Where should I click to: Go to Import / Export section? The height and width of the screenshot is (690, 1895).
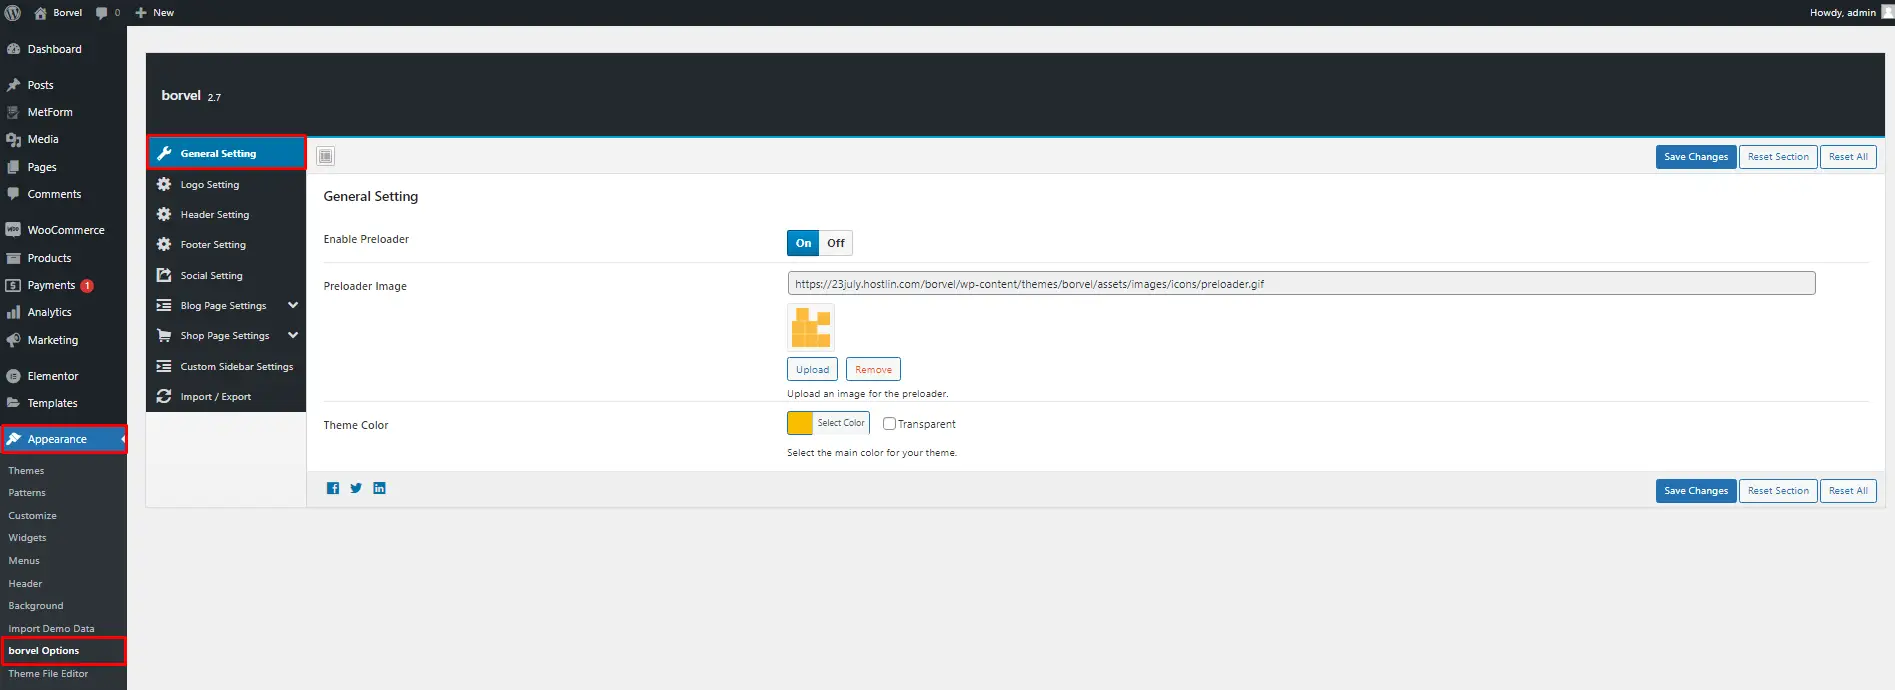[216, 397]
